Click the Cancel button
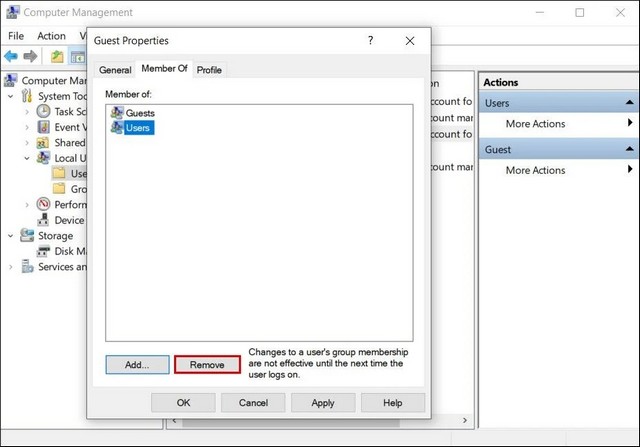This screenshot has width=640, height=447. (x=253, y=403)
